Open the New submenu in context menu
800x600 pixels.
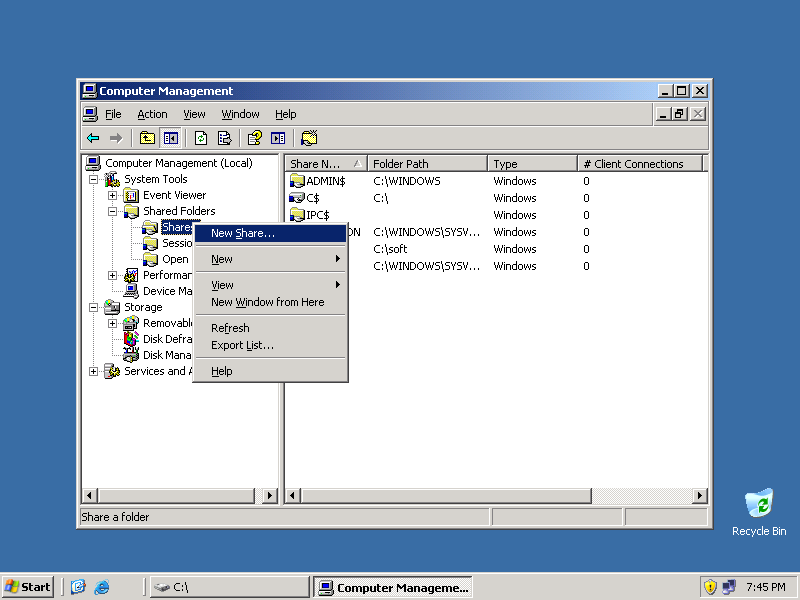pos(270,259)
